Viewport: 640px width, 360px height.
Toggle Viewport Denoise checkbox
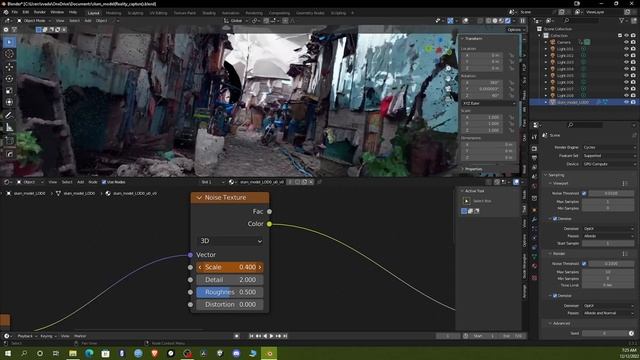pos(555,219)
